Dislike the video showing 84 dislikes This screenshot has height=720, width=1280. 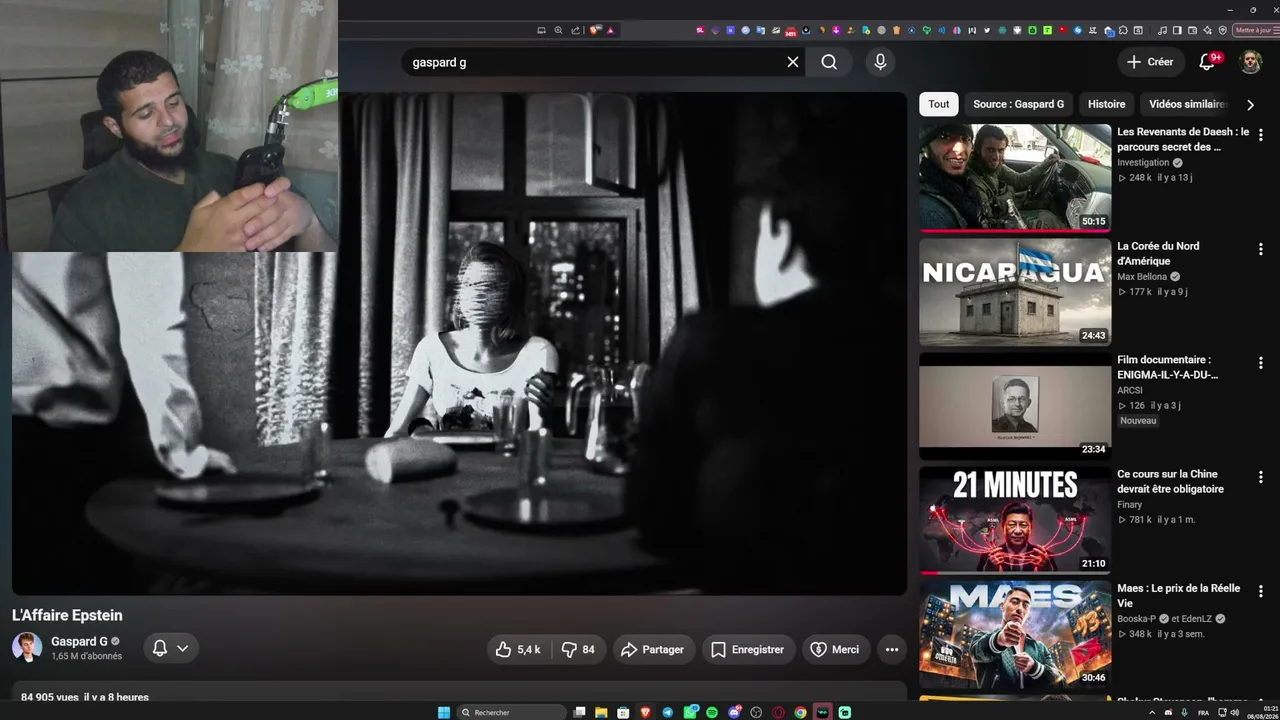(578, 650)
